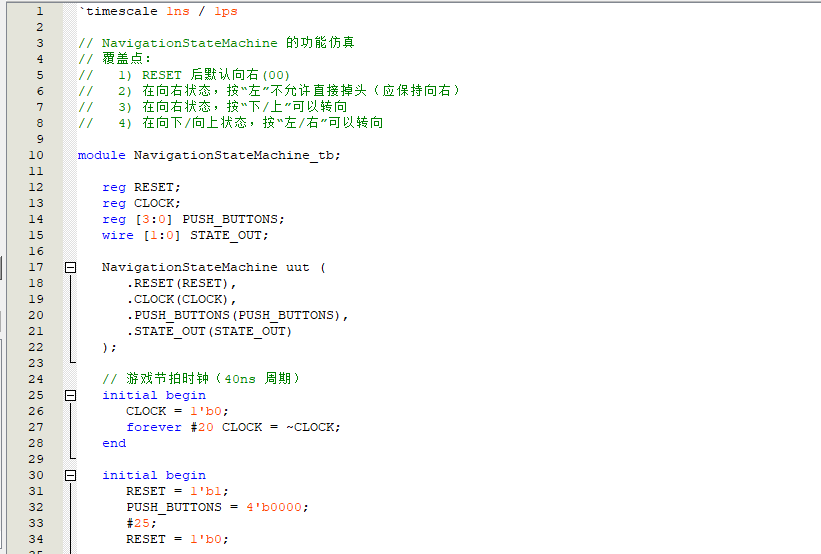Click 'forever #20 CLOCK = ~CLOCK;' statement
821x554 pixels.
pyautogui.click(x=233, y=427)
